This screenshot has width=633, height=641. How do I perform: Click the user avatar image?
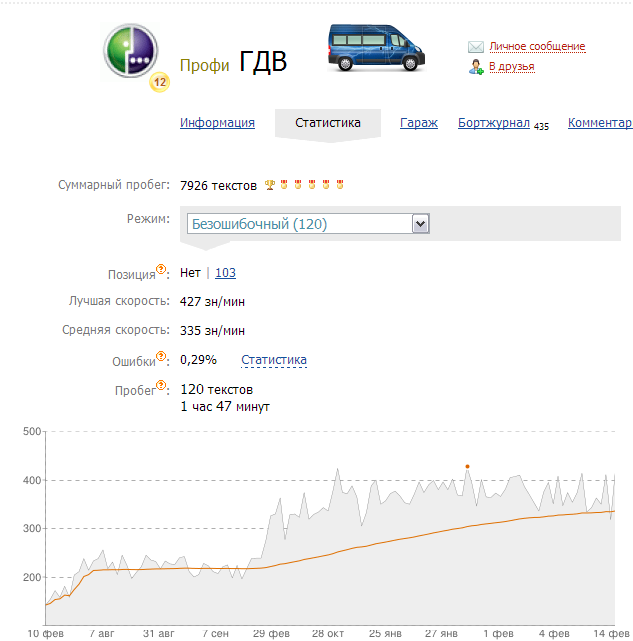point(130,51)
